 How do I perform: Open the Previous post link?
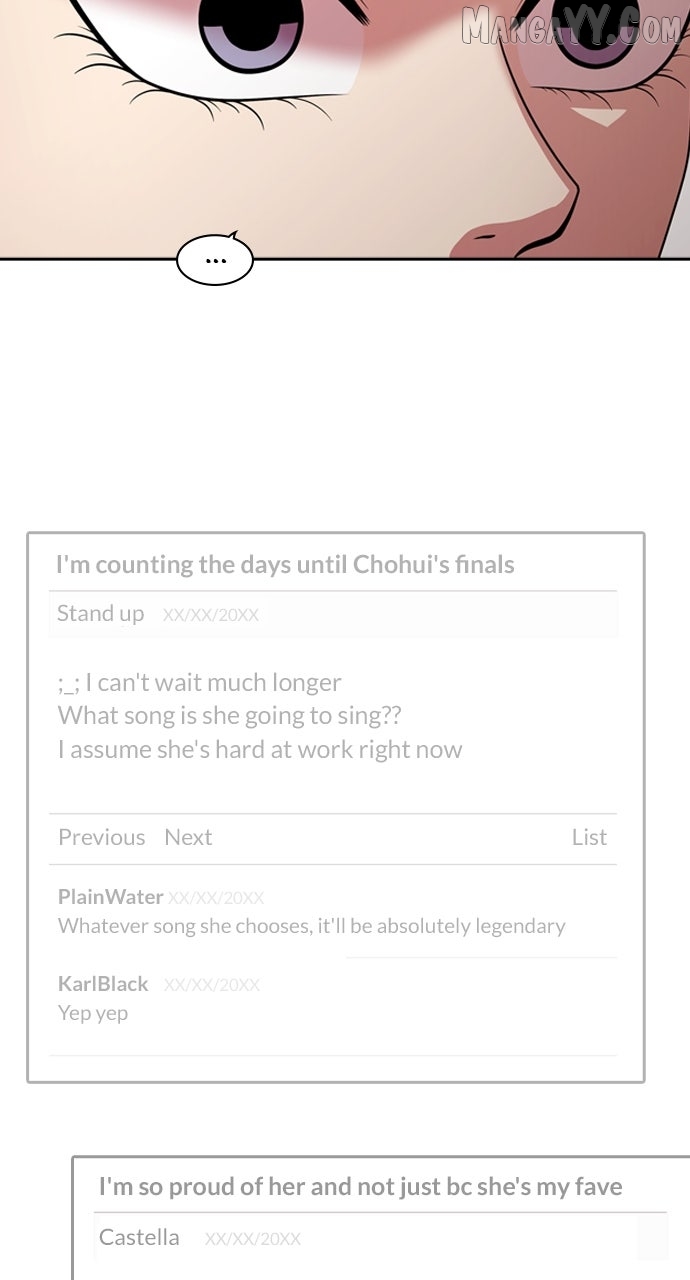click(101, 837)
